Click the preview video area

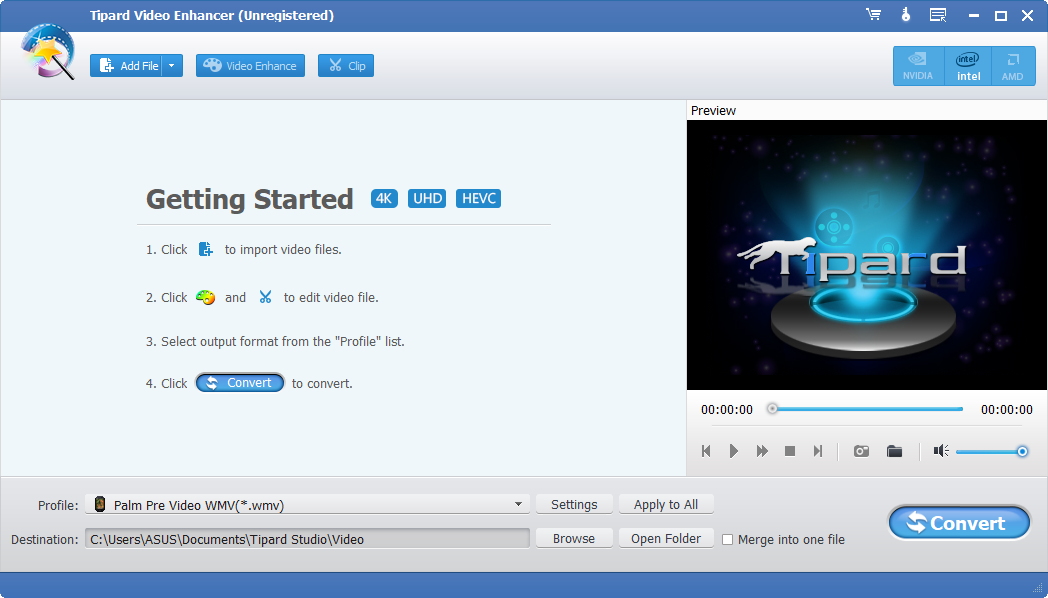[x=866, y=255]
